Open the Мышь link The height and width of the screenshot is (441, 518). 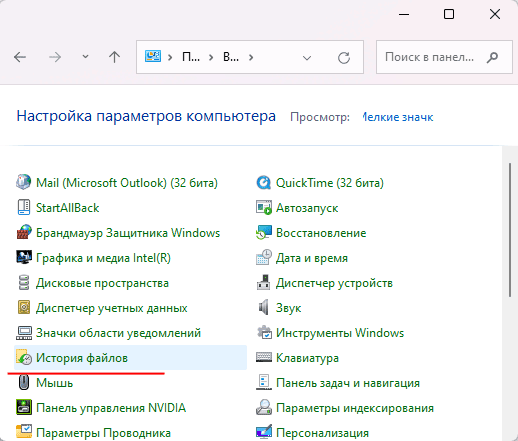[54, 383]
